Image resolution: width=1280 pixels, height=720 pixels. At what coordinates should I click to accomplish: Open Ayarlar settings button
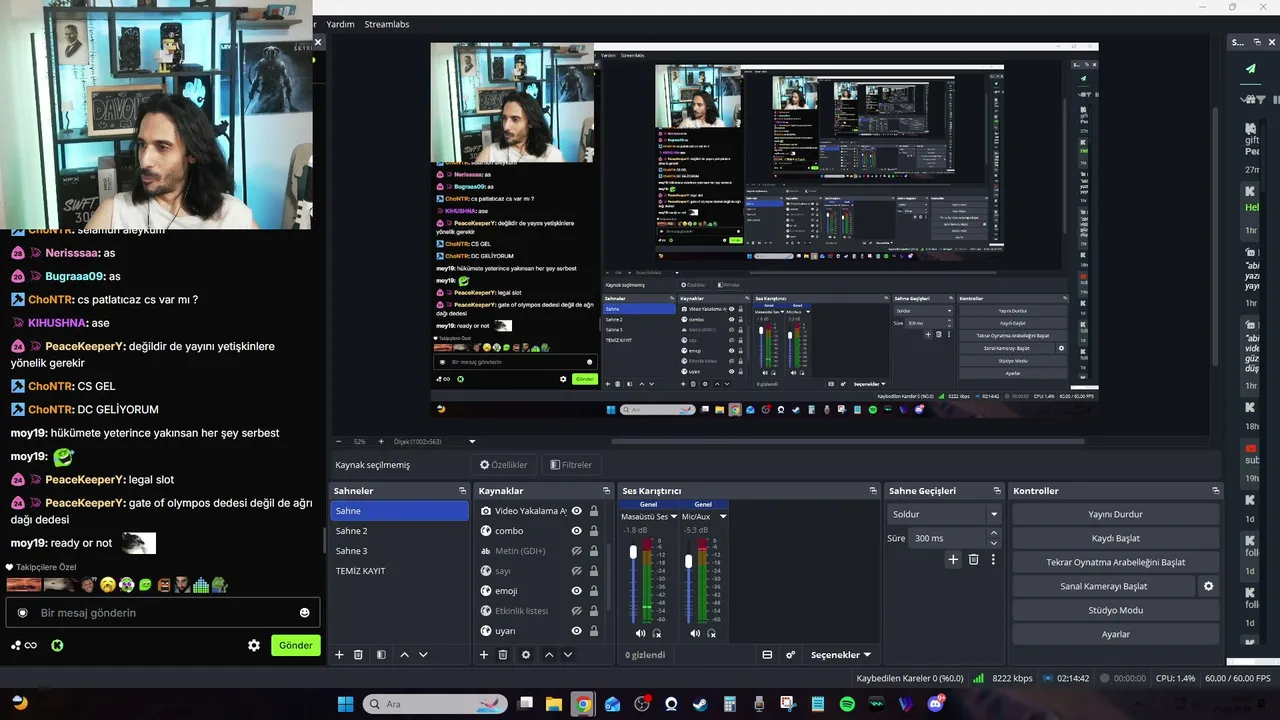(1116, 634)
